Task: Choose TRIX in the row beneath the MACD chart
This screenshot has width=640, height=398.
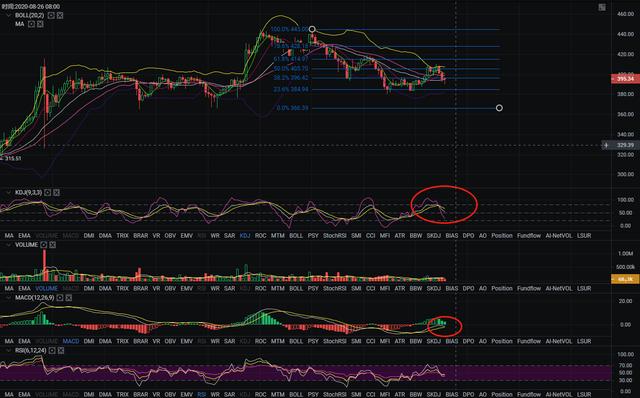Action: click(x=122, y=341)
